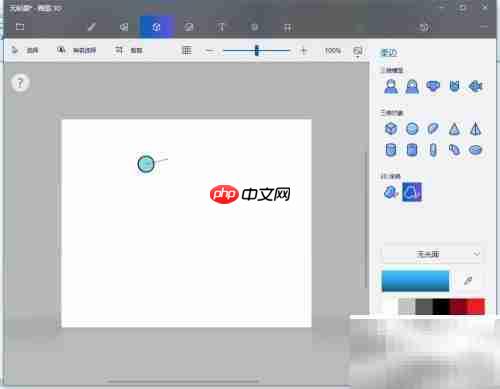This screenshot has width=500, height=389.
Task: Pick the white color swatch
Action: [390, 306]
